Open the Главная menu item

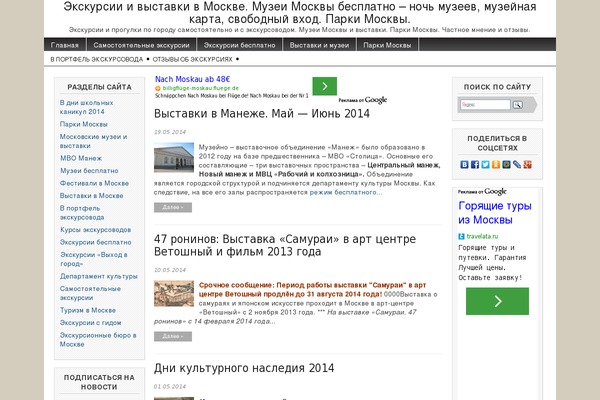(65, 46)
